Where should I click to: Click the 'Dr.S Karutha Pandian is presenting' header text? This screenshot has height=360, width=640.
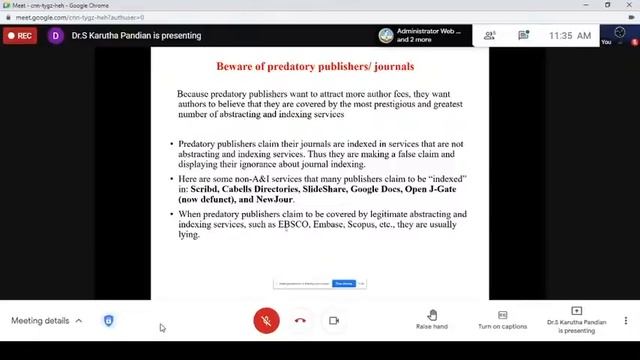[x=136, y=36]
